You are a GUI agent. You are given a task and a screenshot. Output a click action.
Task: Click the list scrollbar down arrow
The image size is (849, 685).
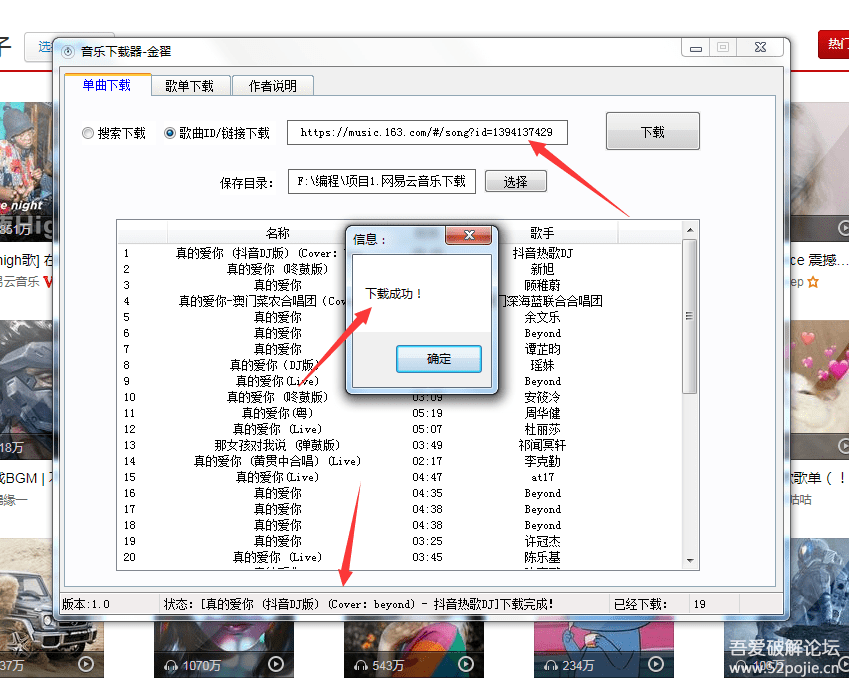pos(690,560)
